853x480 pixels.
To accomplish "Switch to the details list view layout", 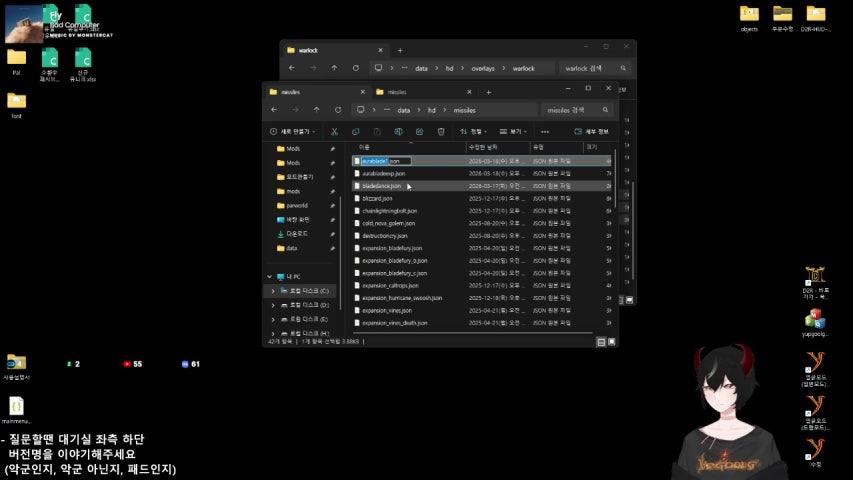I will pos(600,342).
